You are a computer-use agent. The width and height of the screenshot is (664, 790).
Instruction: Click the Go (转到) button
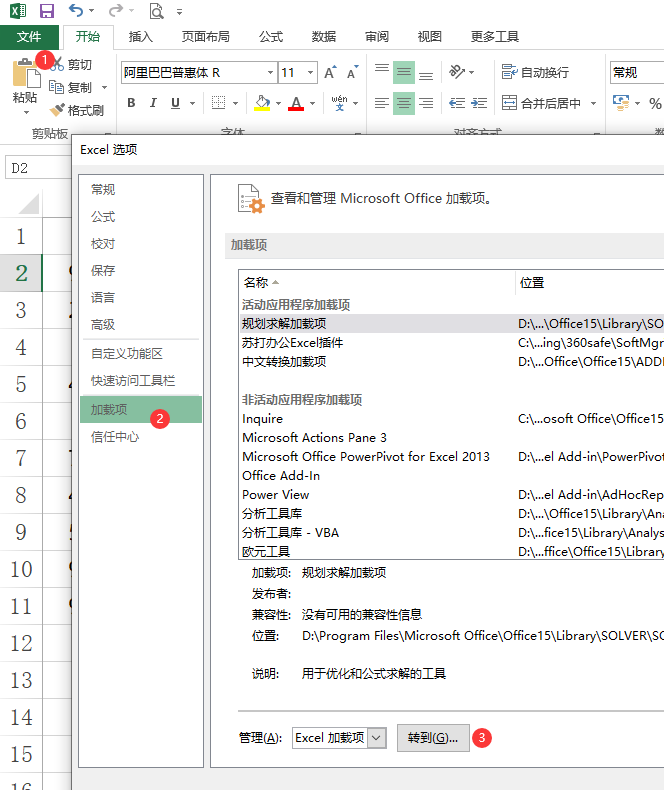[x=433, y=738]
